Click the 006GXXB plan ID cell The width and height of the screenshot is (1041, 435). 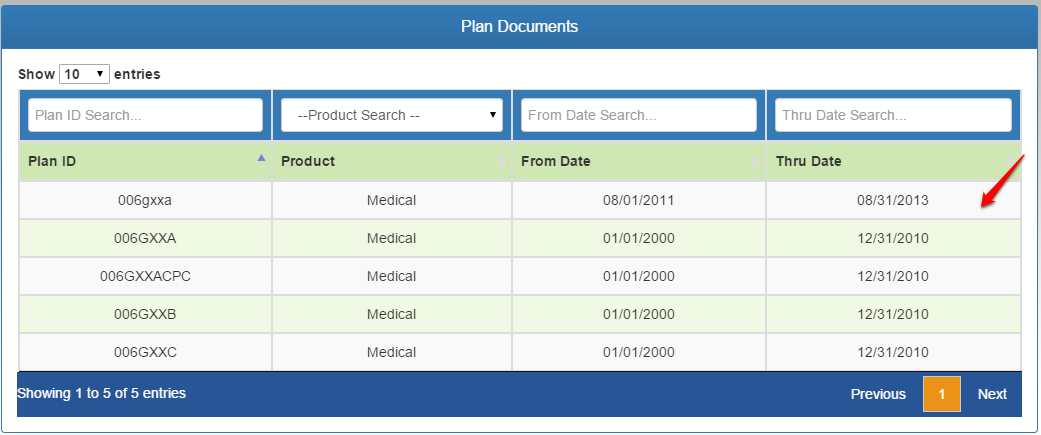click(145, 314)
